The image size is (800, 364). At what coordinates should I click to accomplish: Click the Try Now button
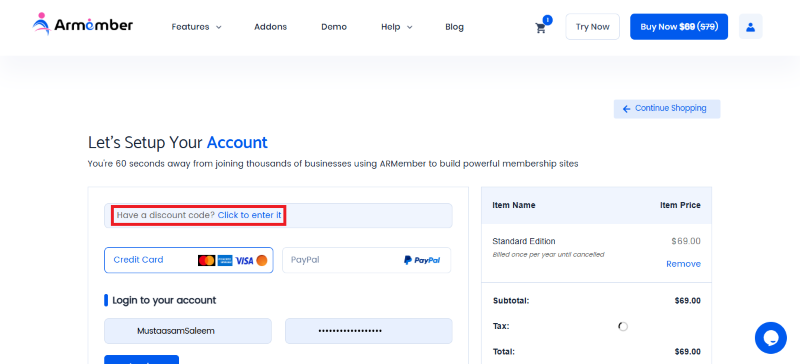pos(592,27)
